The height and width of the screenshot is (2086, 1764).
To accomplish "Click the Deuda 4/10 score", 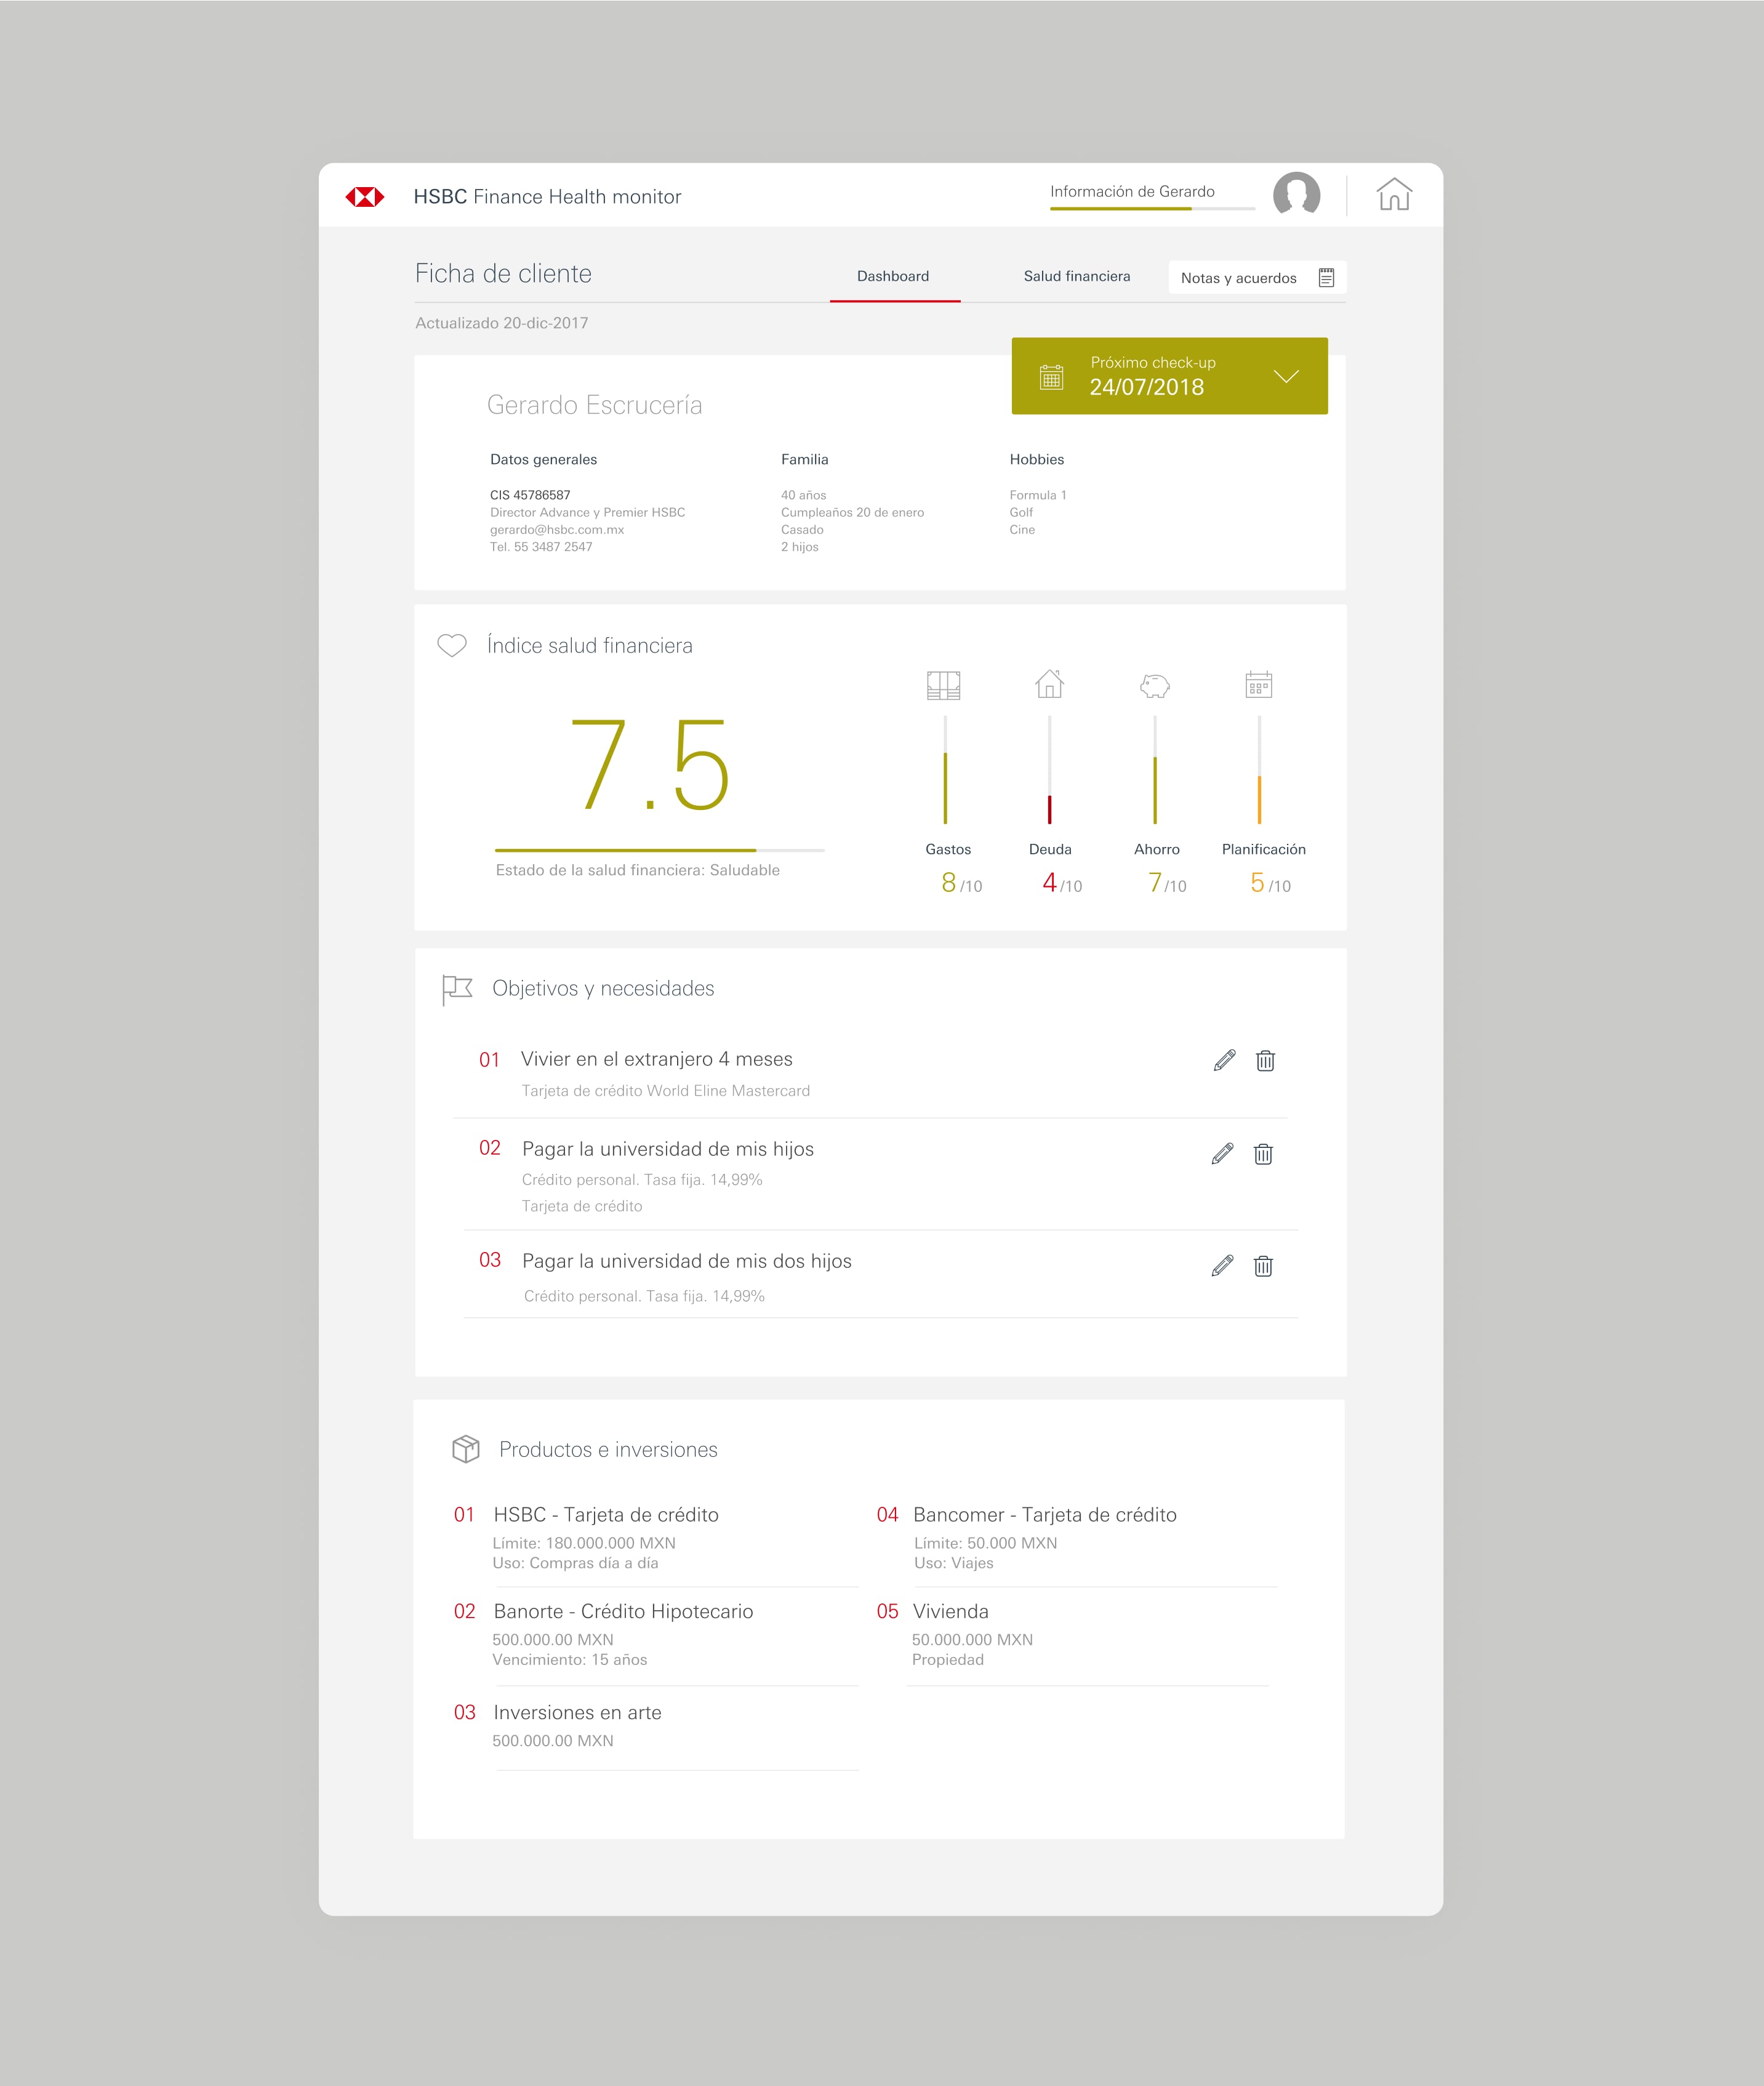I will tap(1062, 883).
